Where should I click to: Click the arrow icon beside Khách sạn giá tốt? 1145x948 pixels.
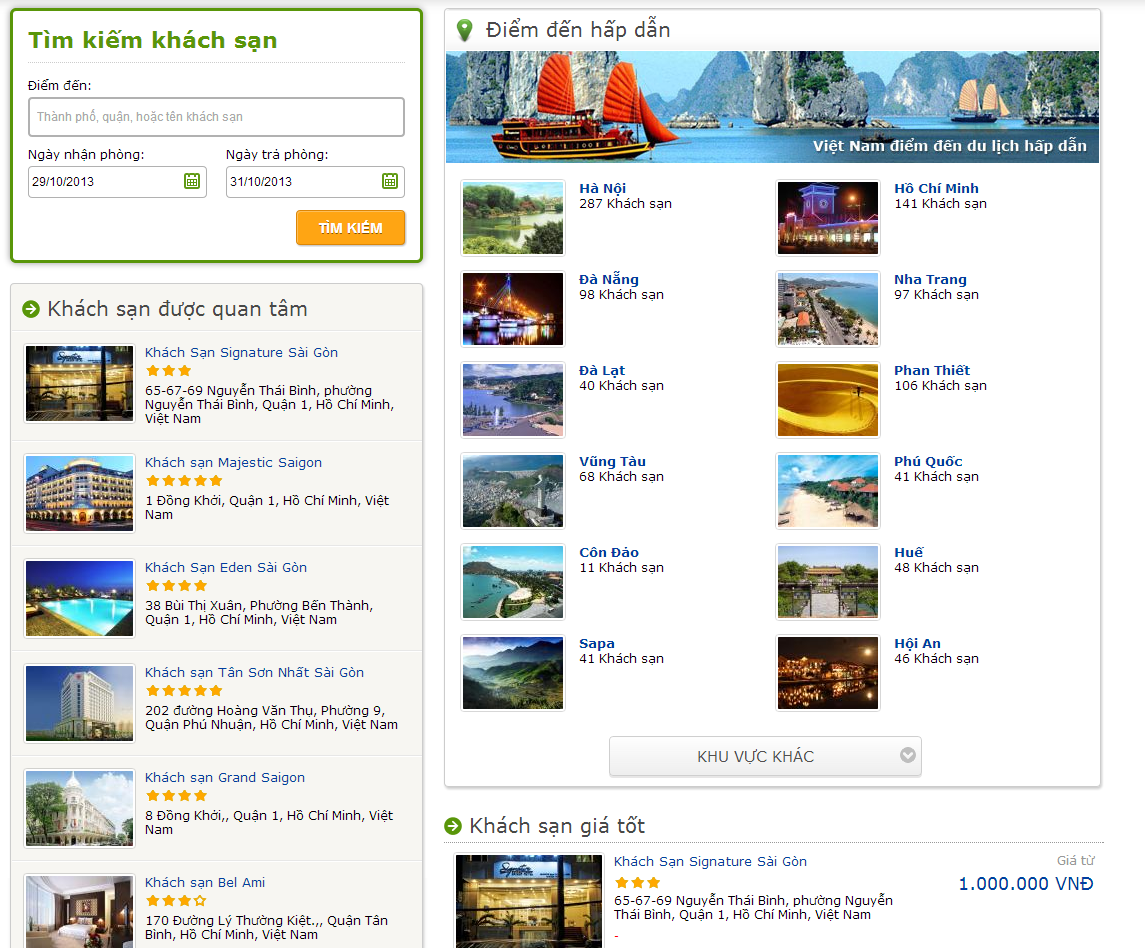coord(452,826)
